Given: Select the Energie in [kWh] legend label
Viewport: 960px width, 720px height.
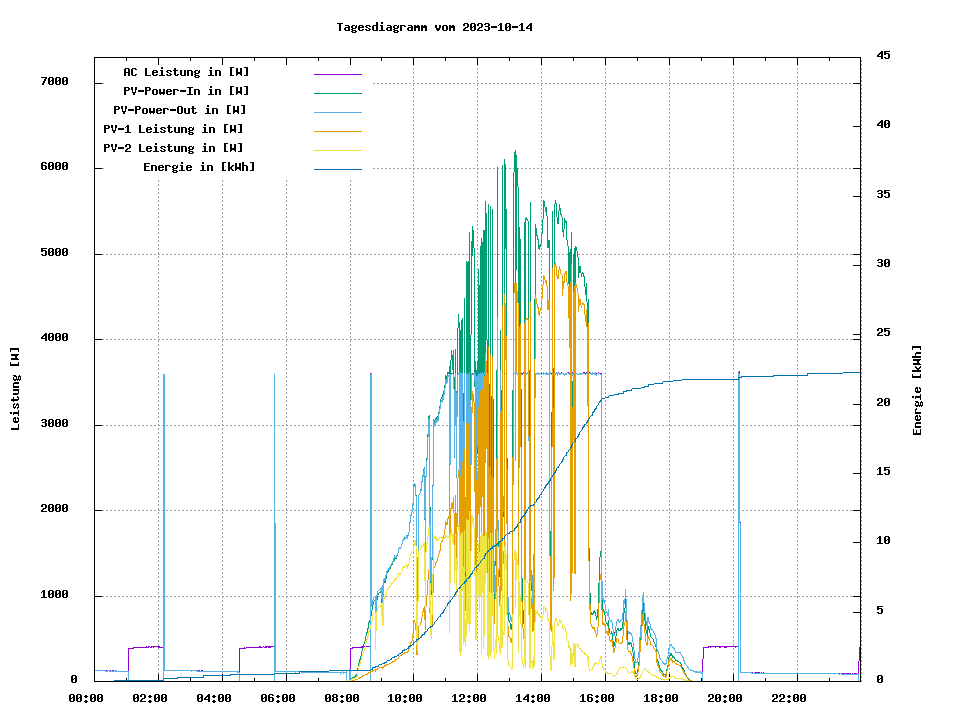Looking at the screenshot, I should click(199, 167).
